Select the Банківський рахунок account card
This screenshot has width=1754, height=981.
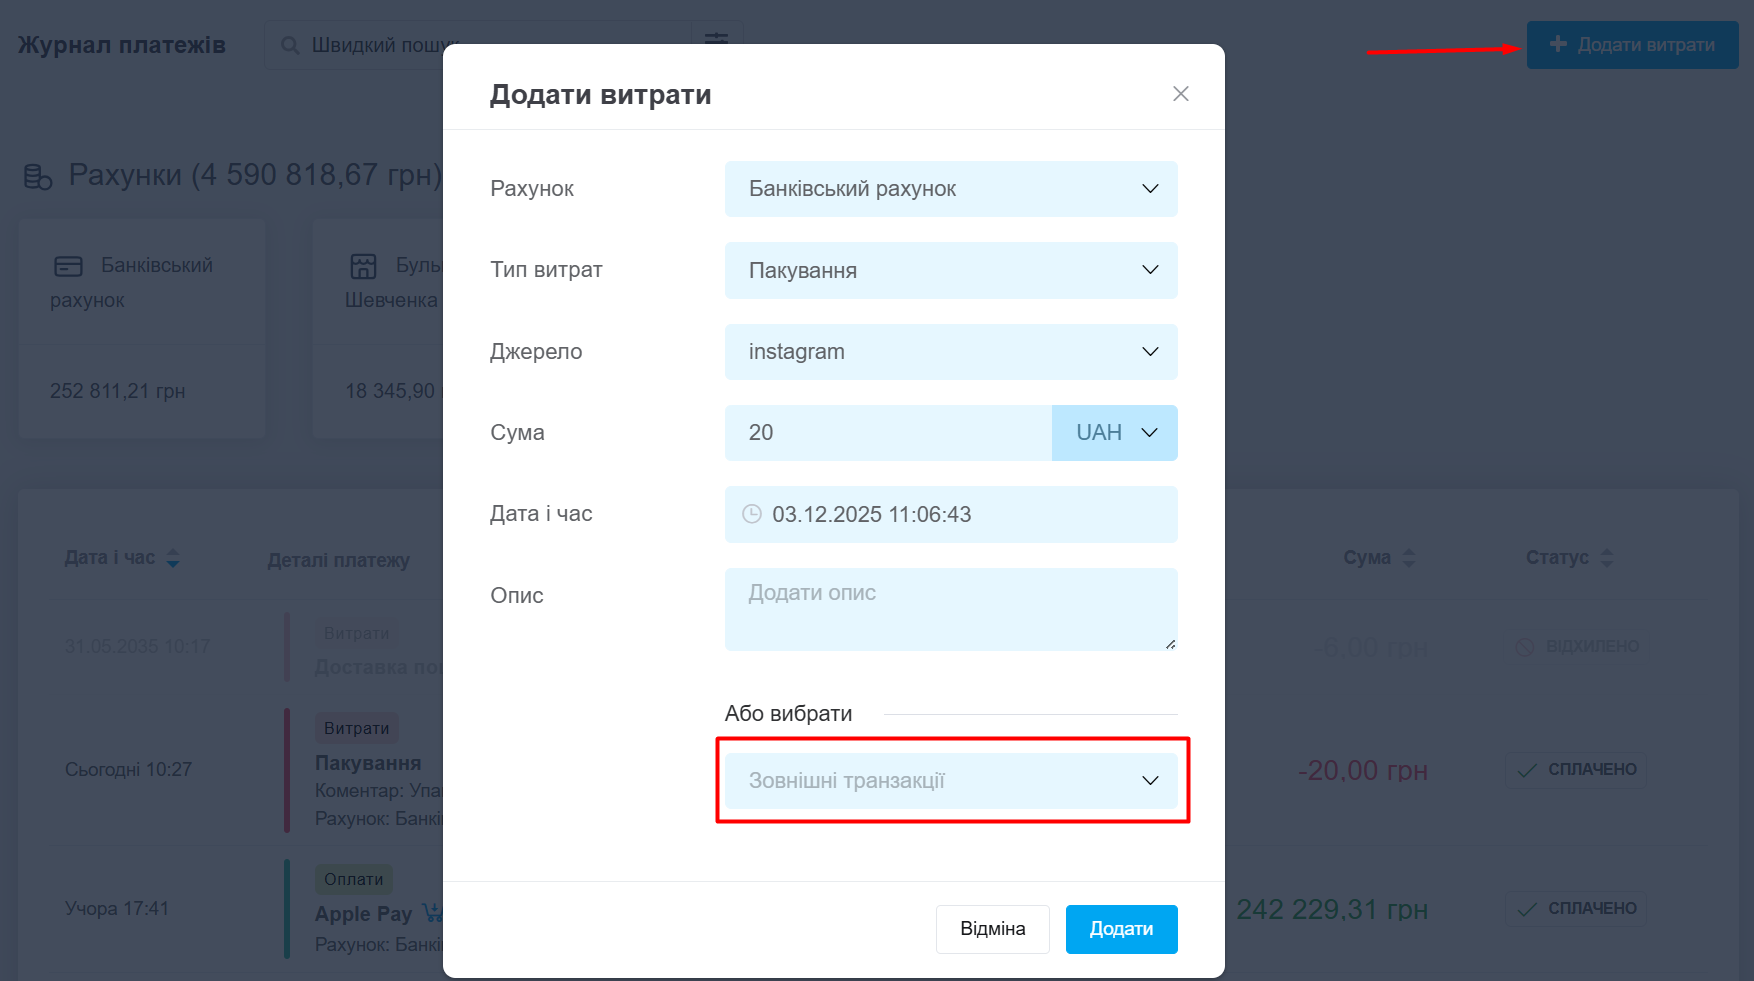142,328
